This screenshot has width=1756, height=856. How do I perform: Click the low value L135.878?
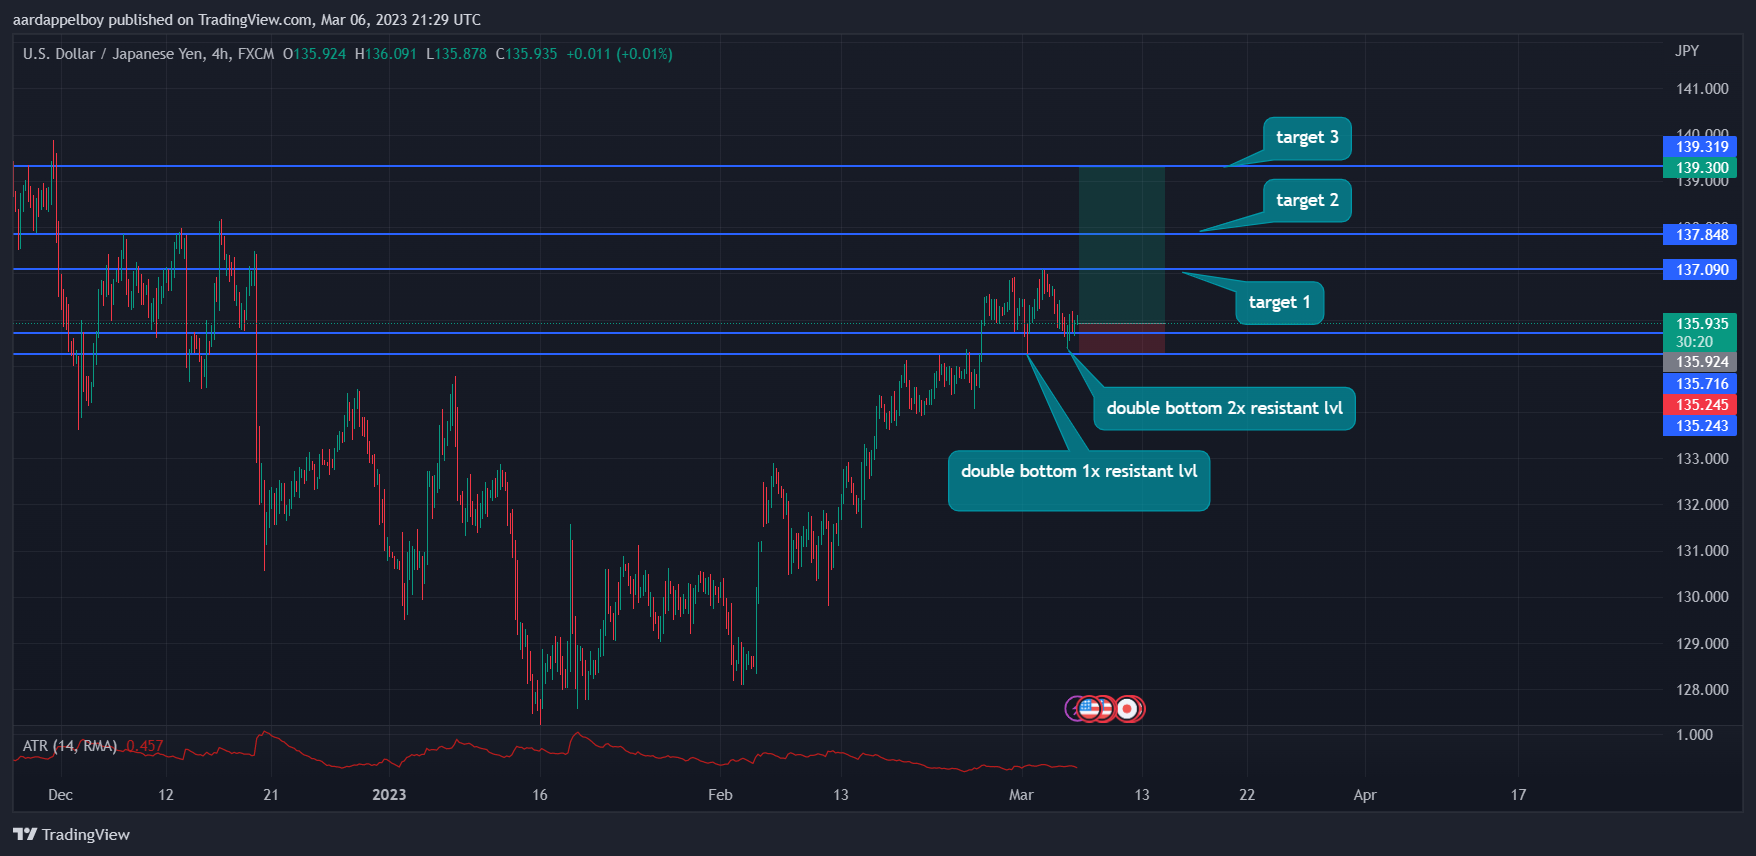(456, 54)
